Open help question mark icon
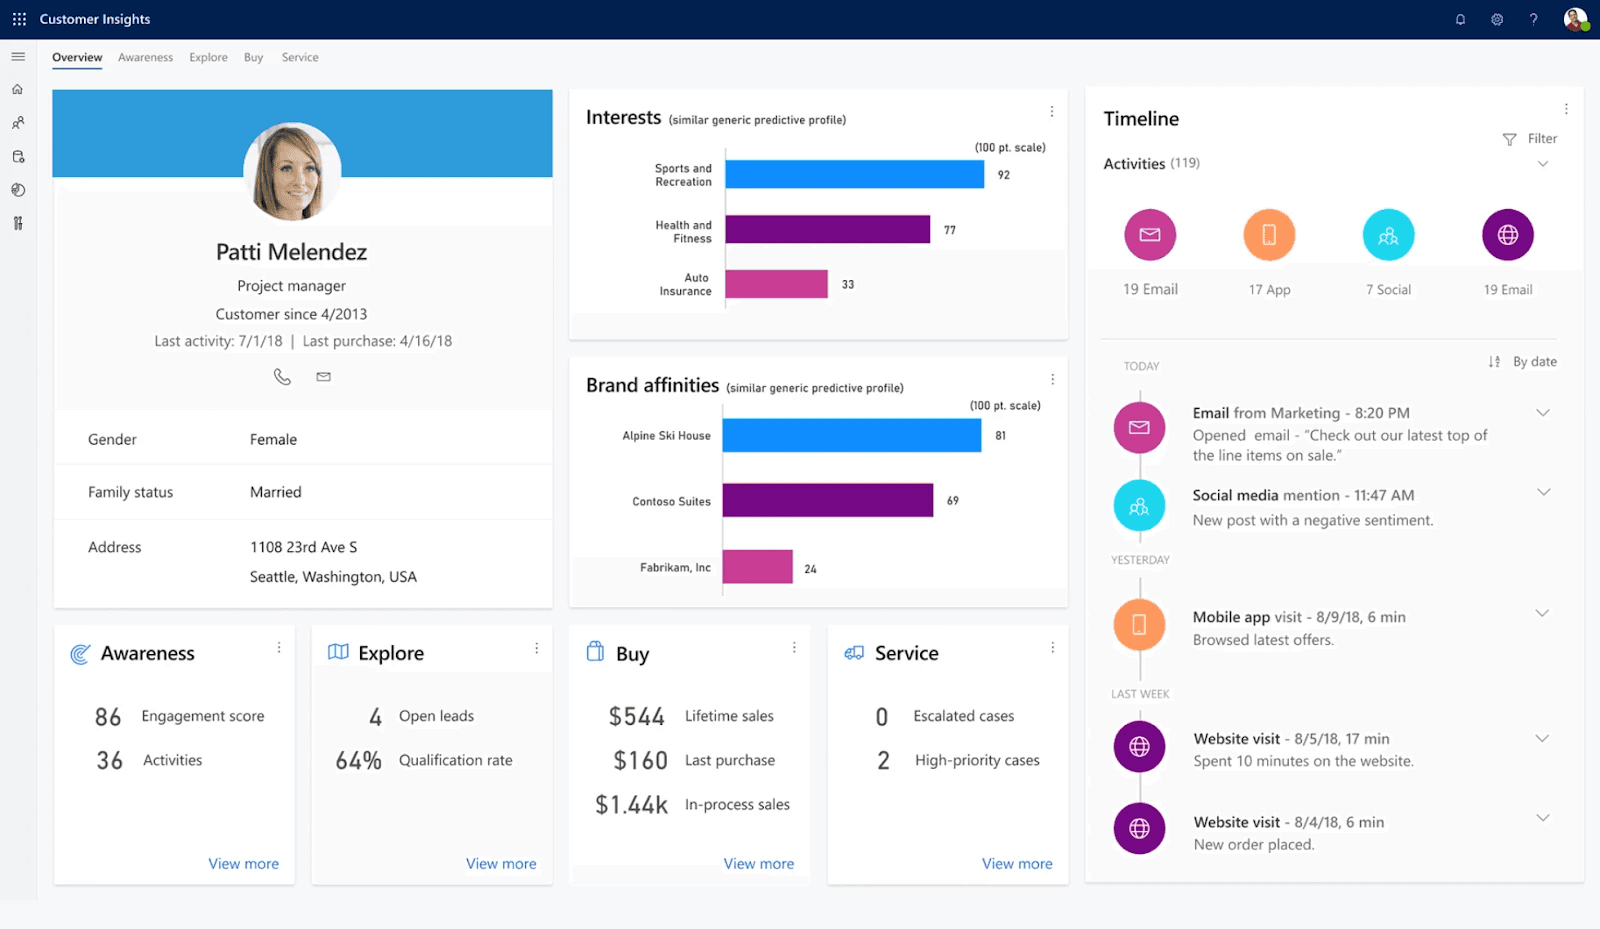This screenshot has height=929, width=1600. point(1533,19)
